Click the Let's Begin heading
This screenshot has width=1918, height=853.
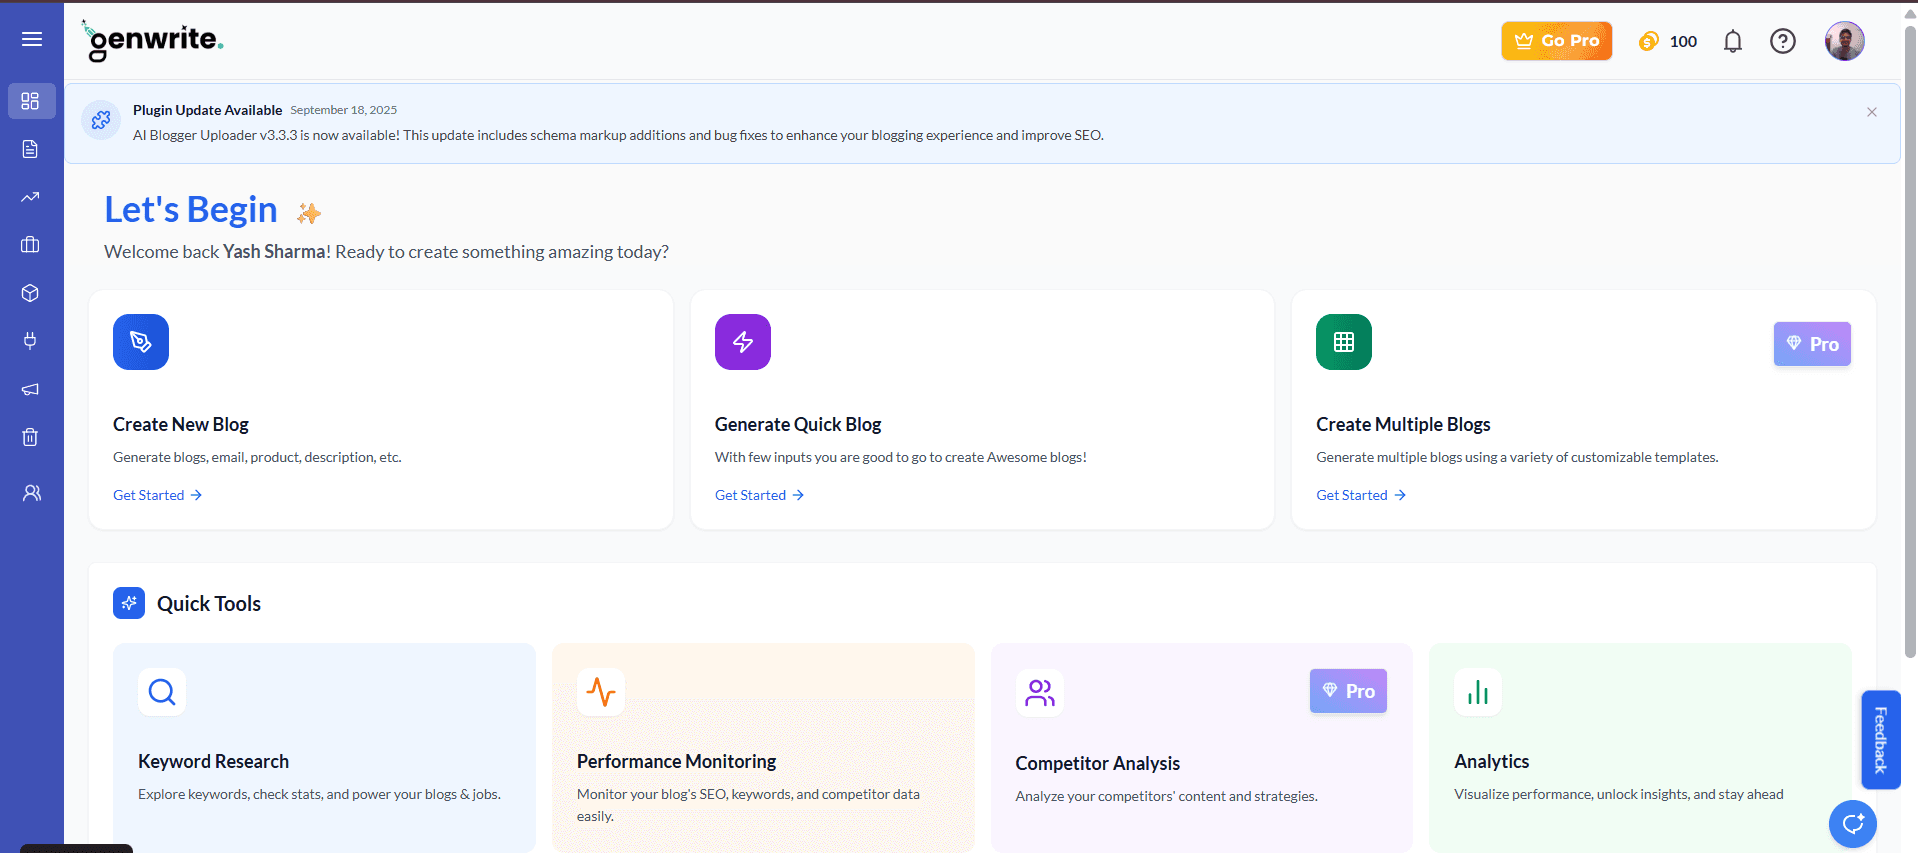tap(191, 210)
